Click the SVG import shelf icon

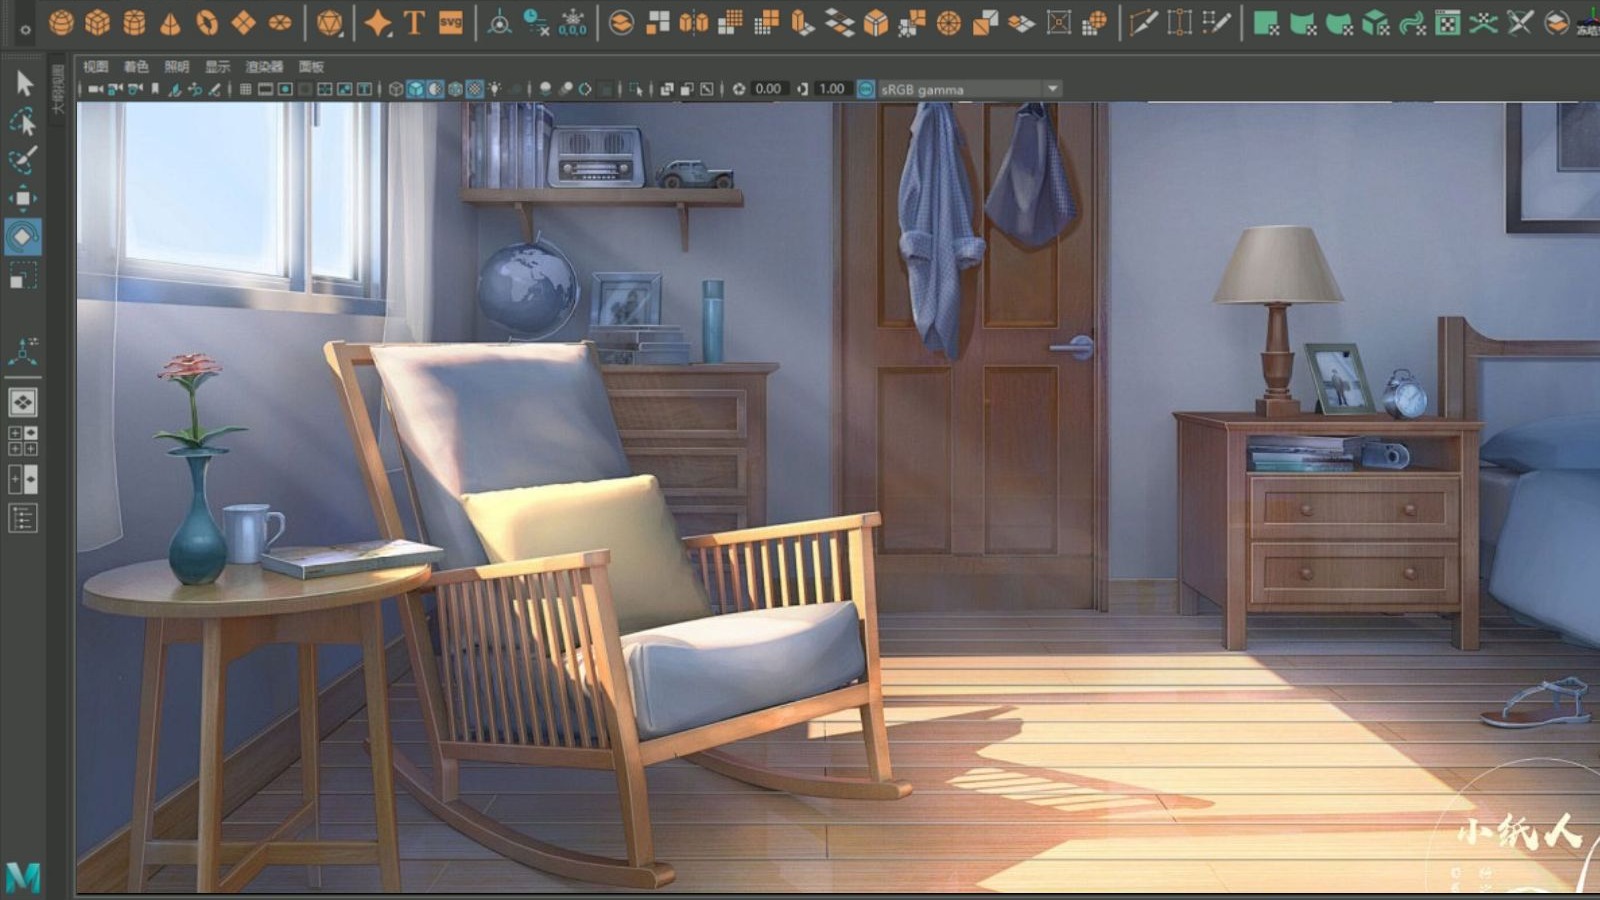pyautogui.click(x=451, y=22)
